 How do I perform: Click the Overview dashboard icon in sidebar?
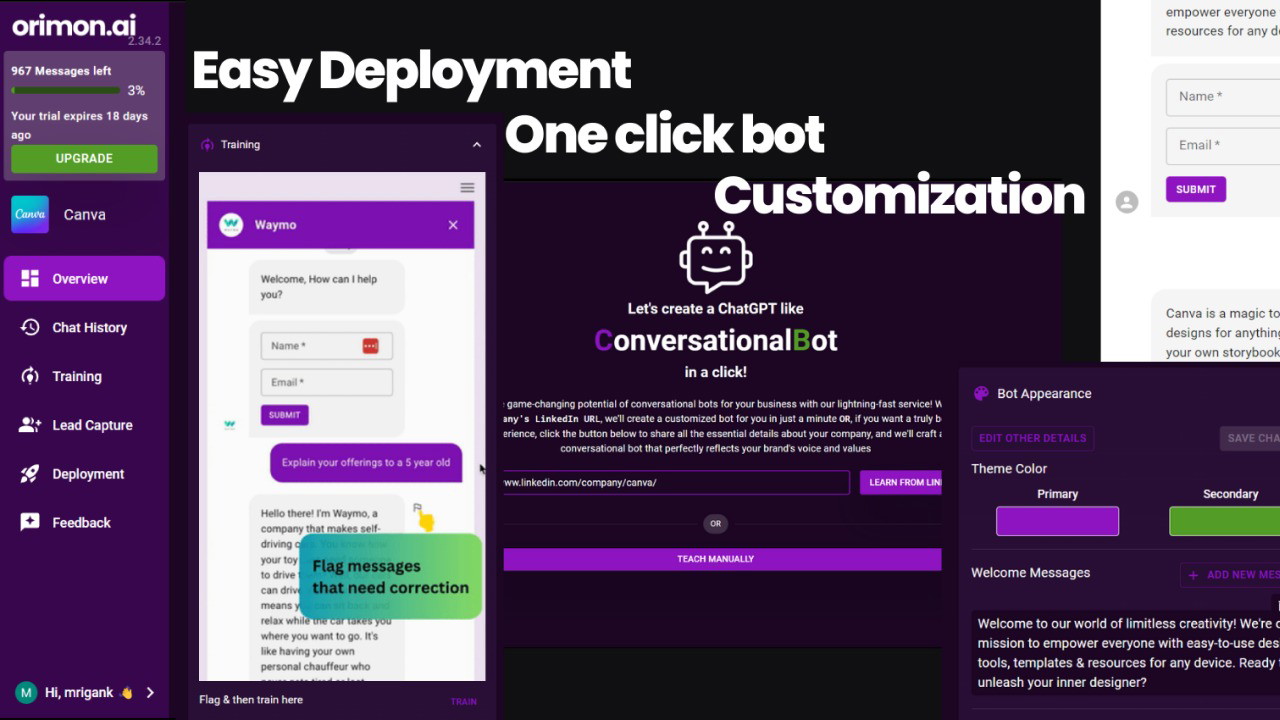30,279
